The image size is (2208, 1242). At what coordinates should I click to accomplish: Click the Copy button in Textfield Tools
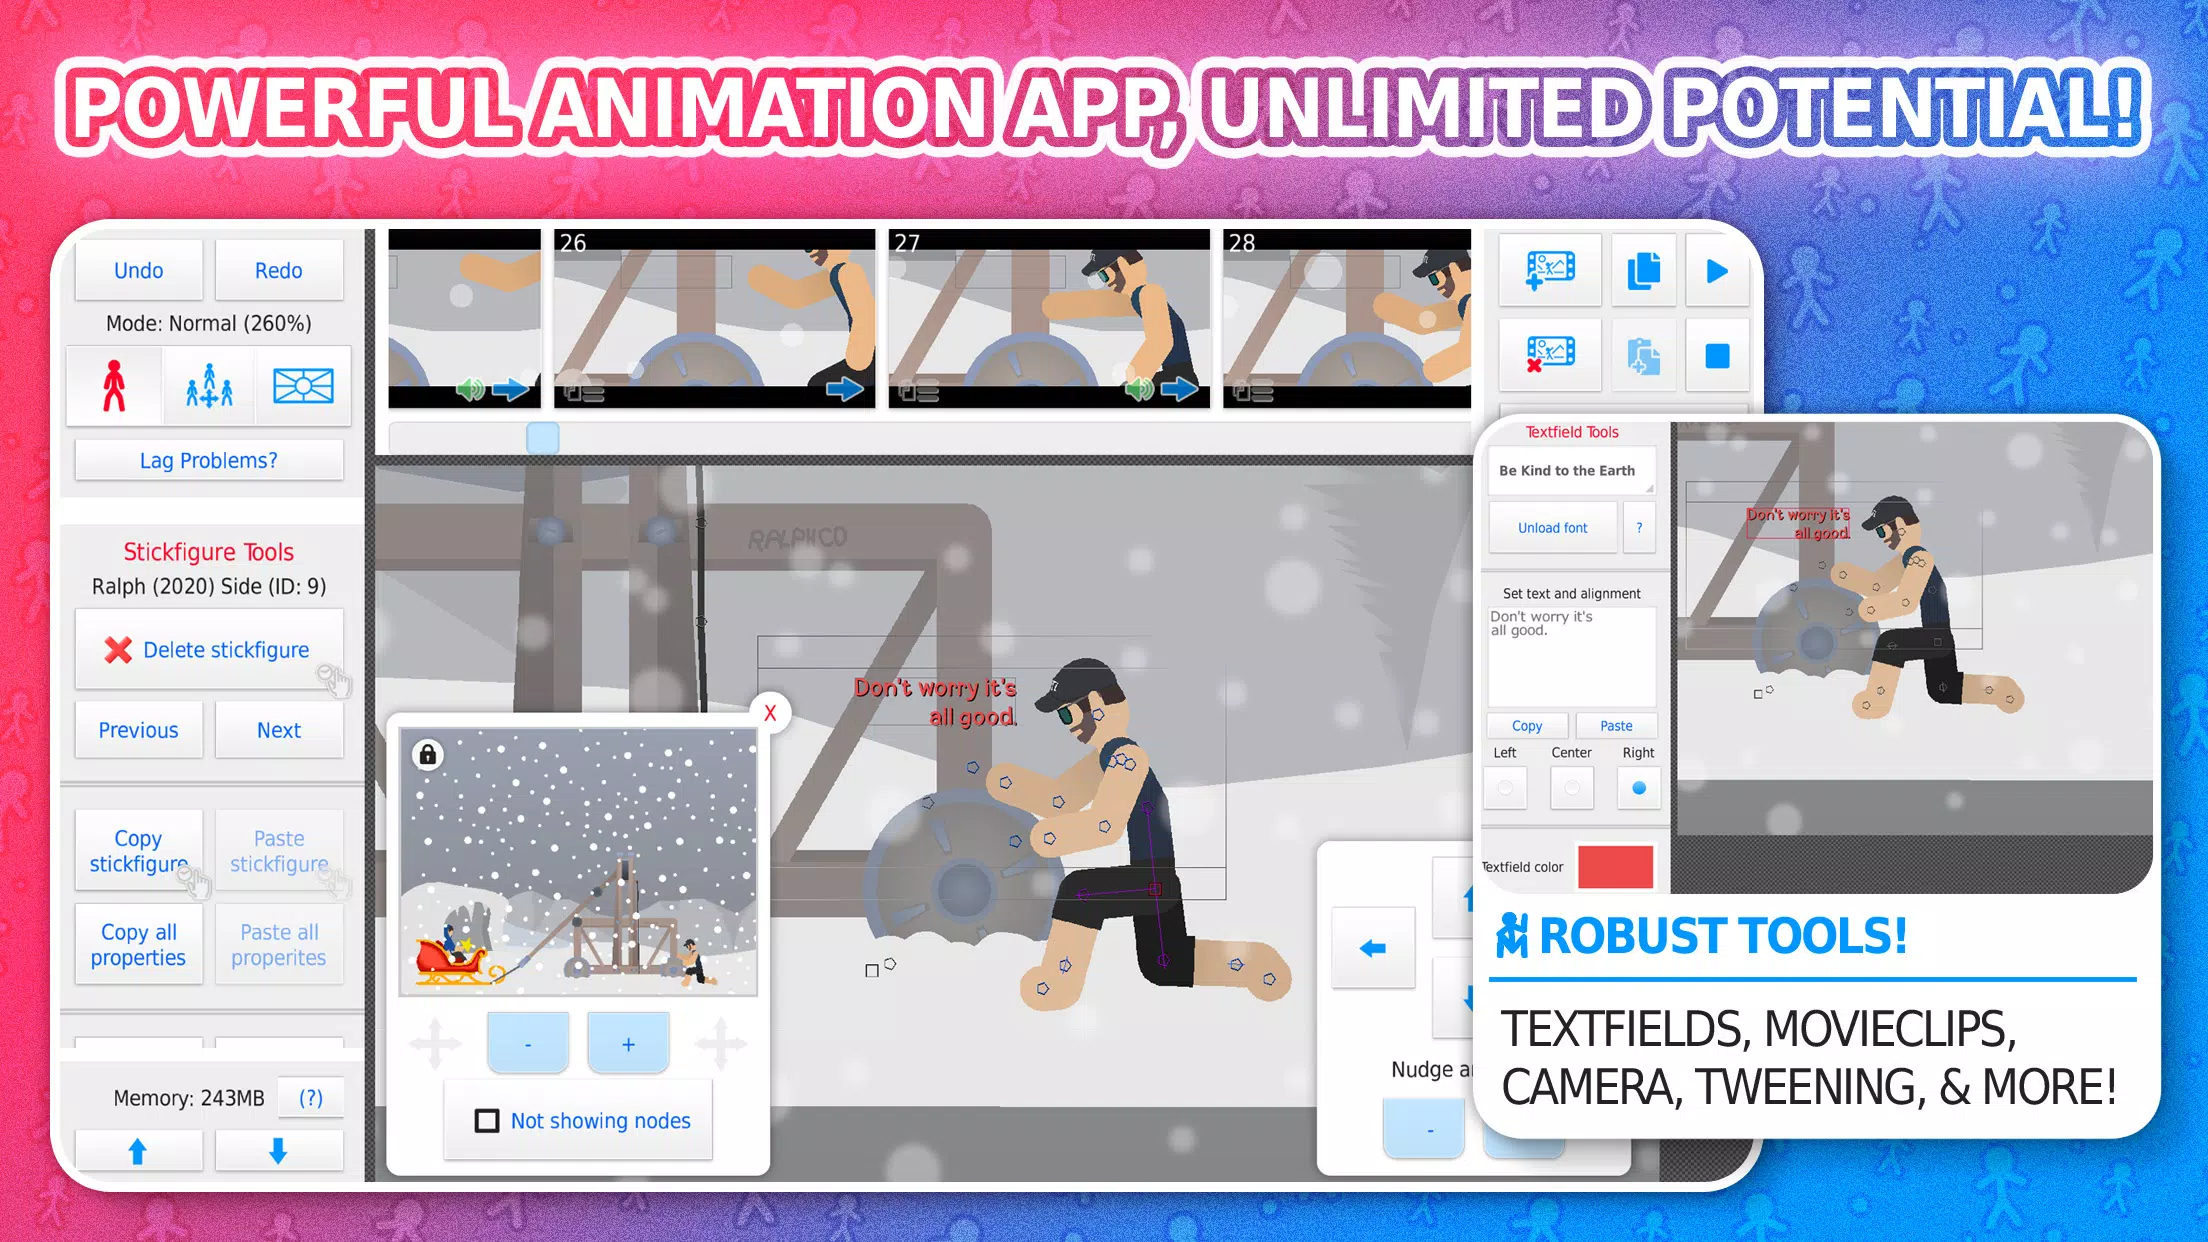point(1526,725)
